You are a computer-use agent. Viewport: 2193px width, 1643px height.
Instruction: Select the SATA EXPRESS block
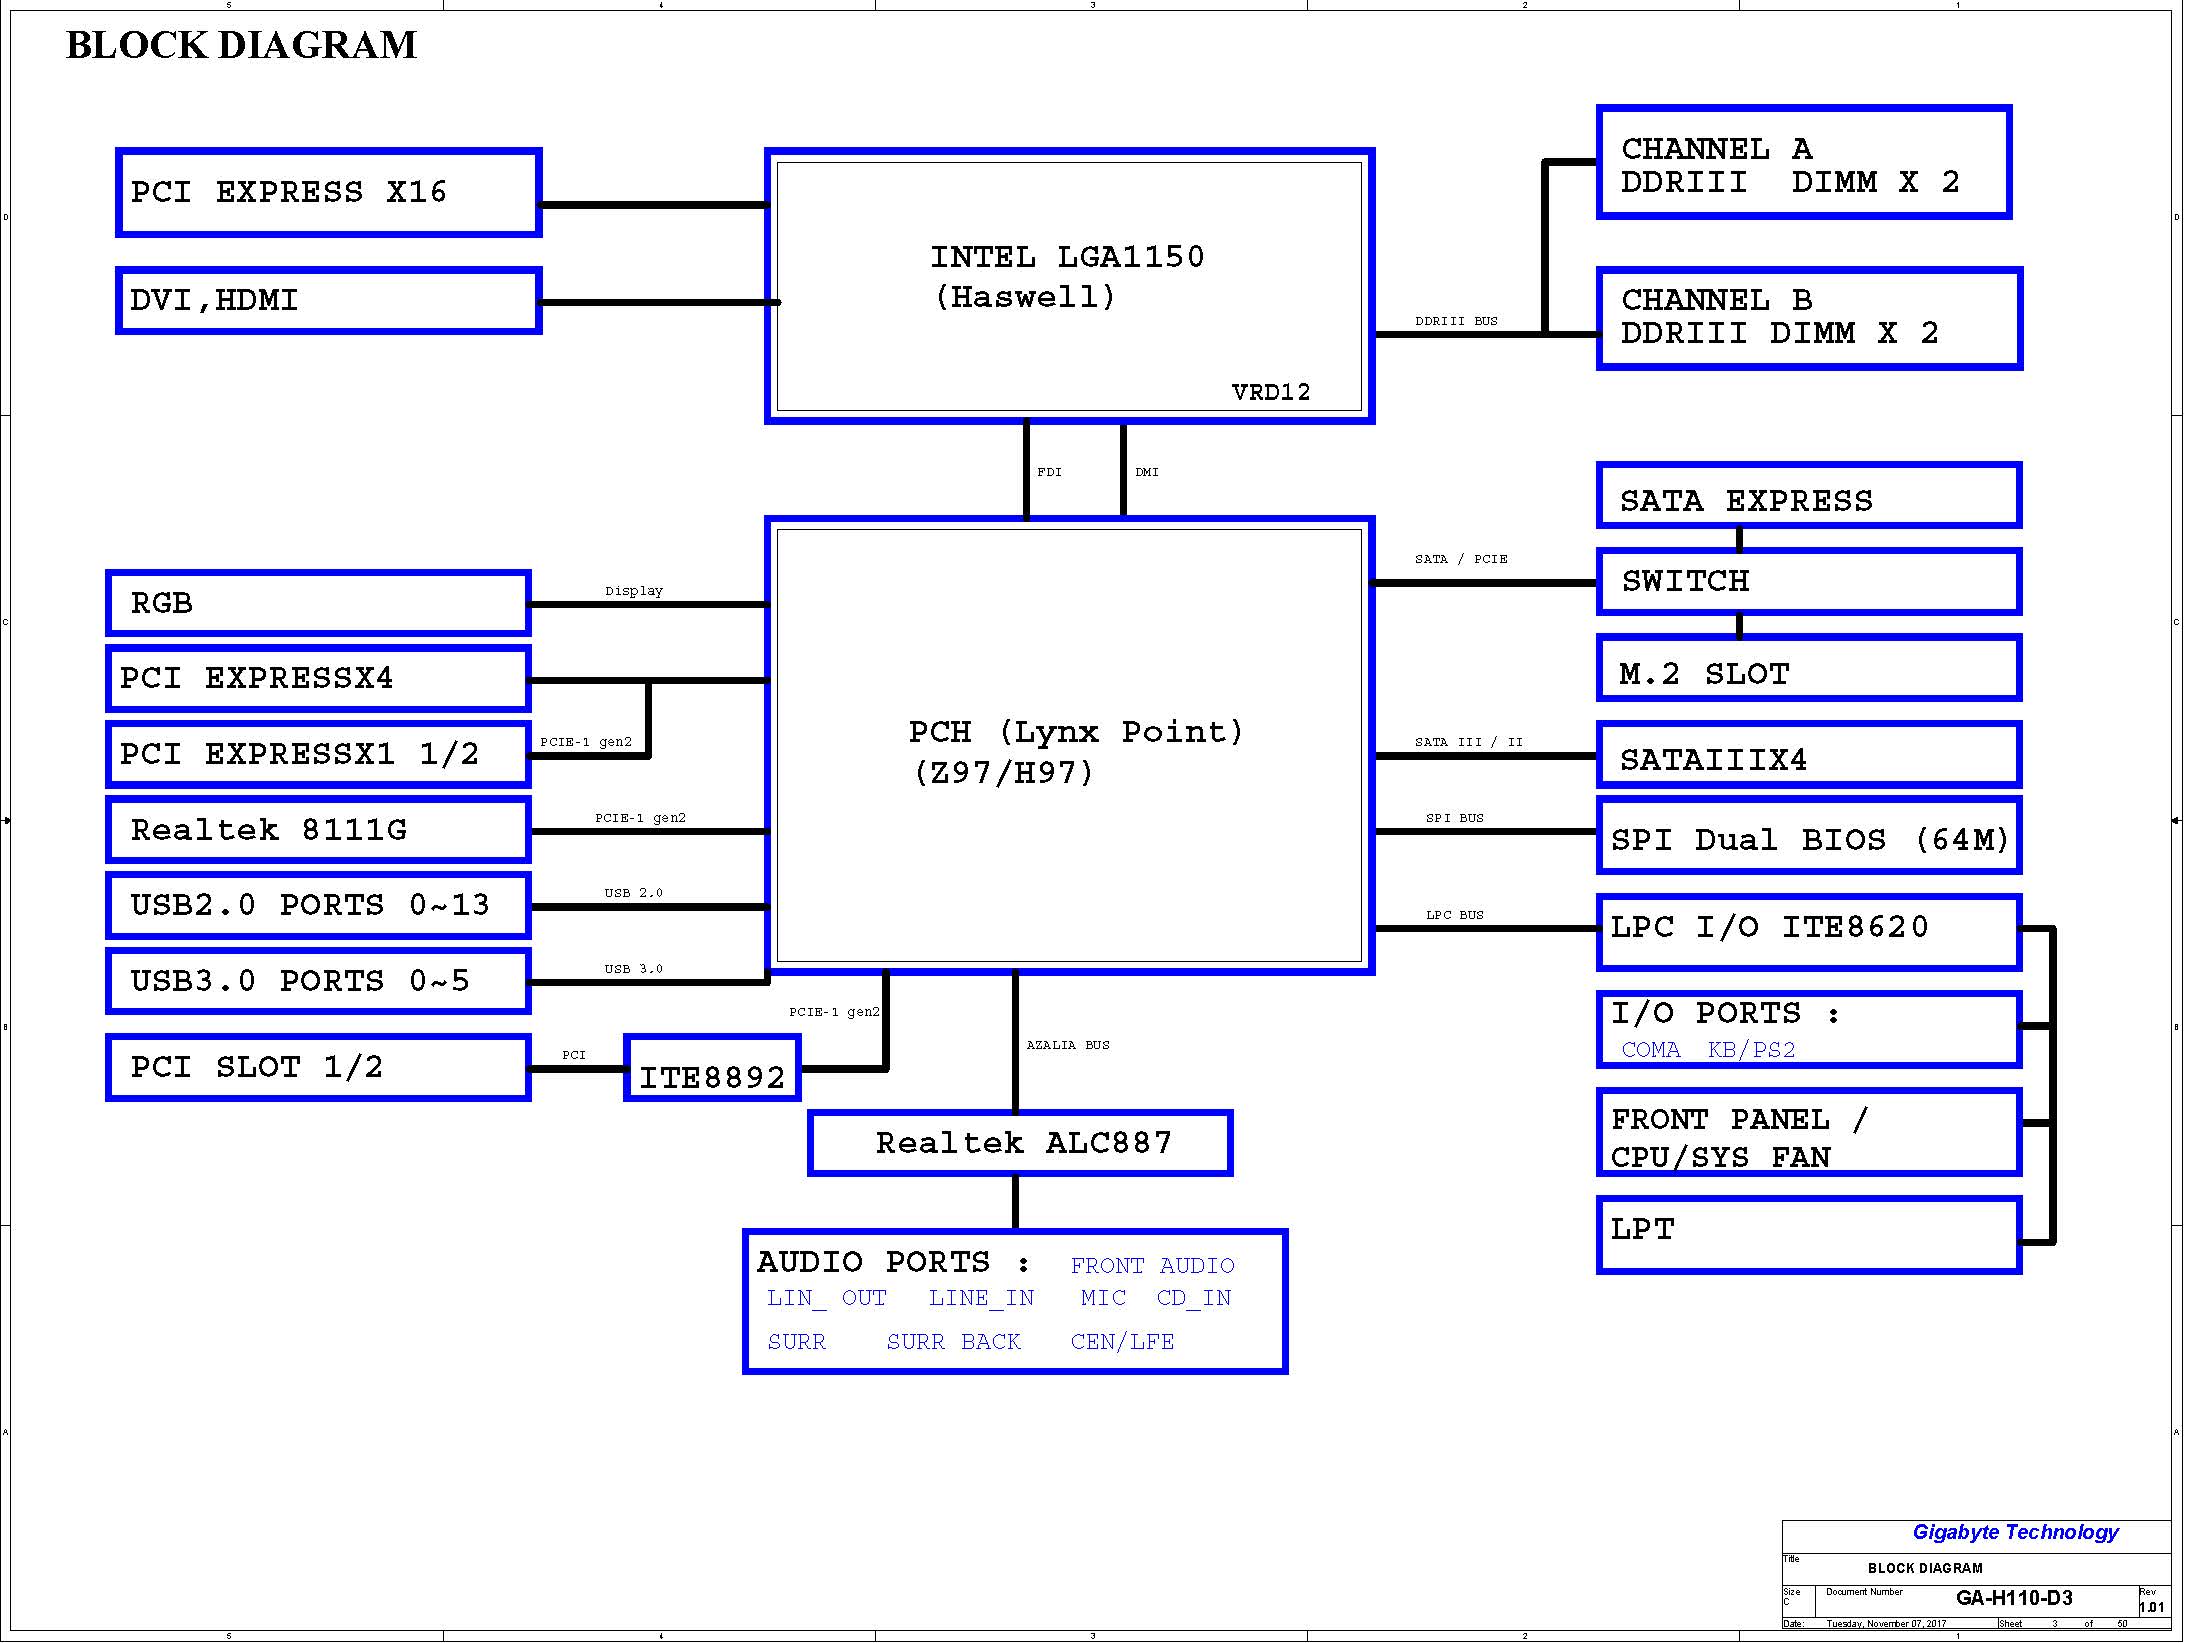1809,495
